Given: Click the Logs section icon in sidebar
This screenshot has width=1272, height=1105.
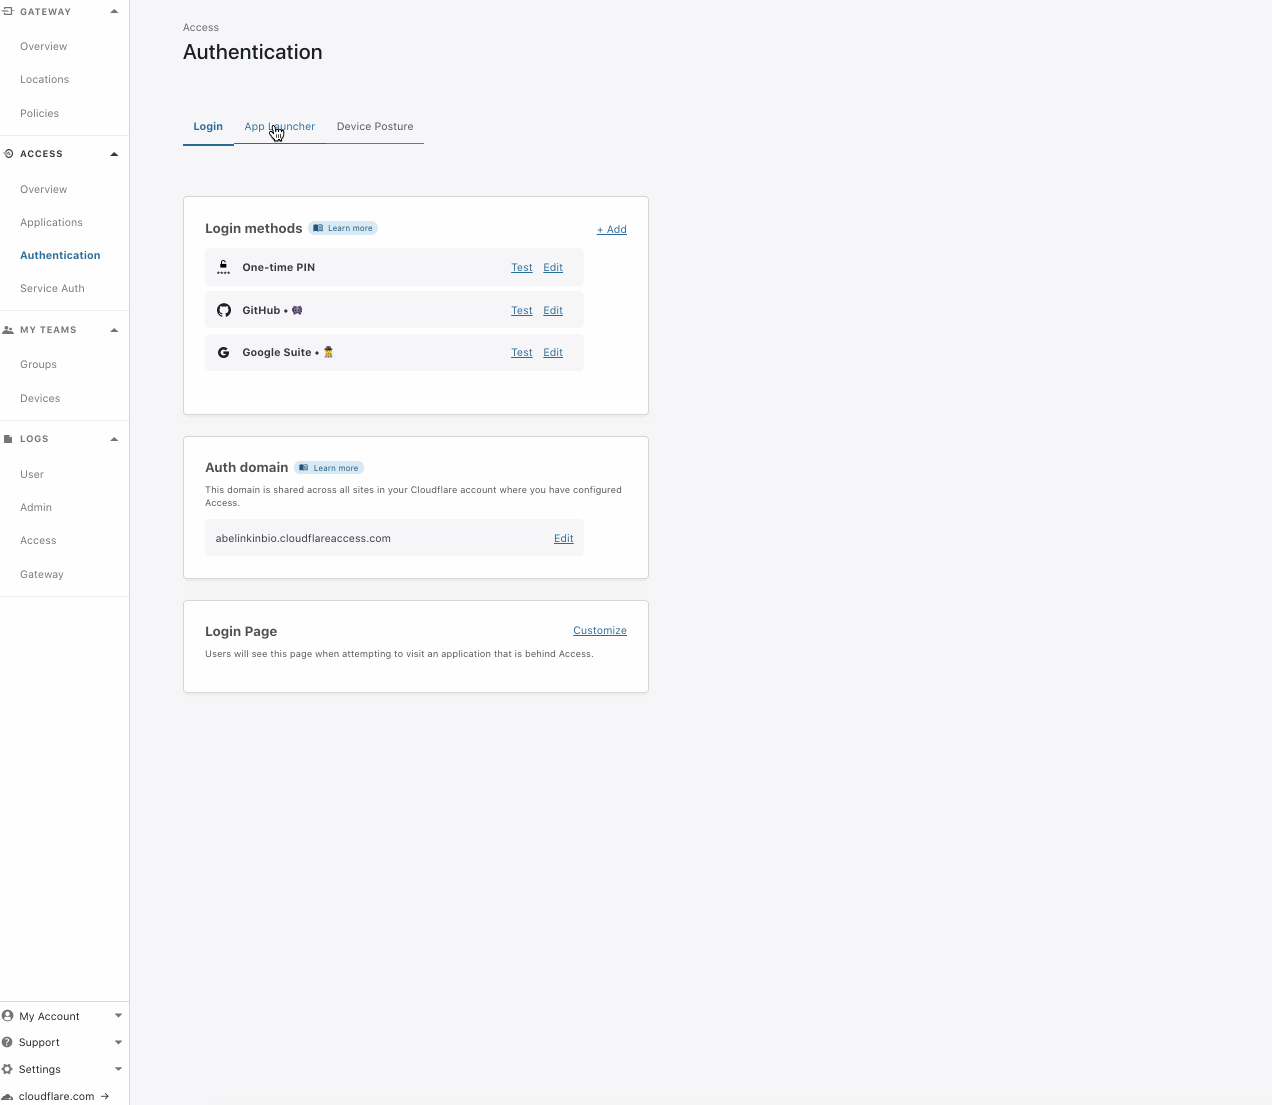Looking at the screenshot, I should [x=8, y=438].
